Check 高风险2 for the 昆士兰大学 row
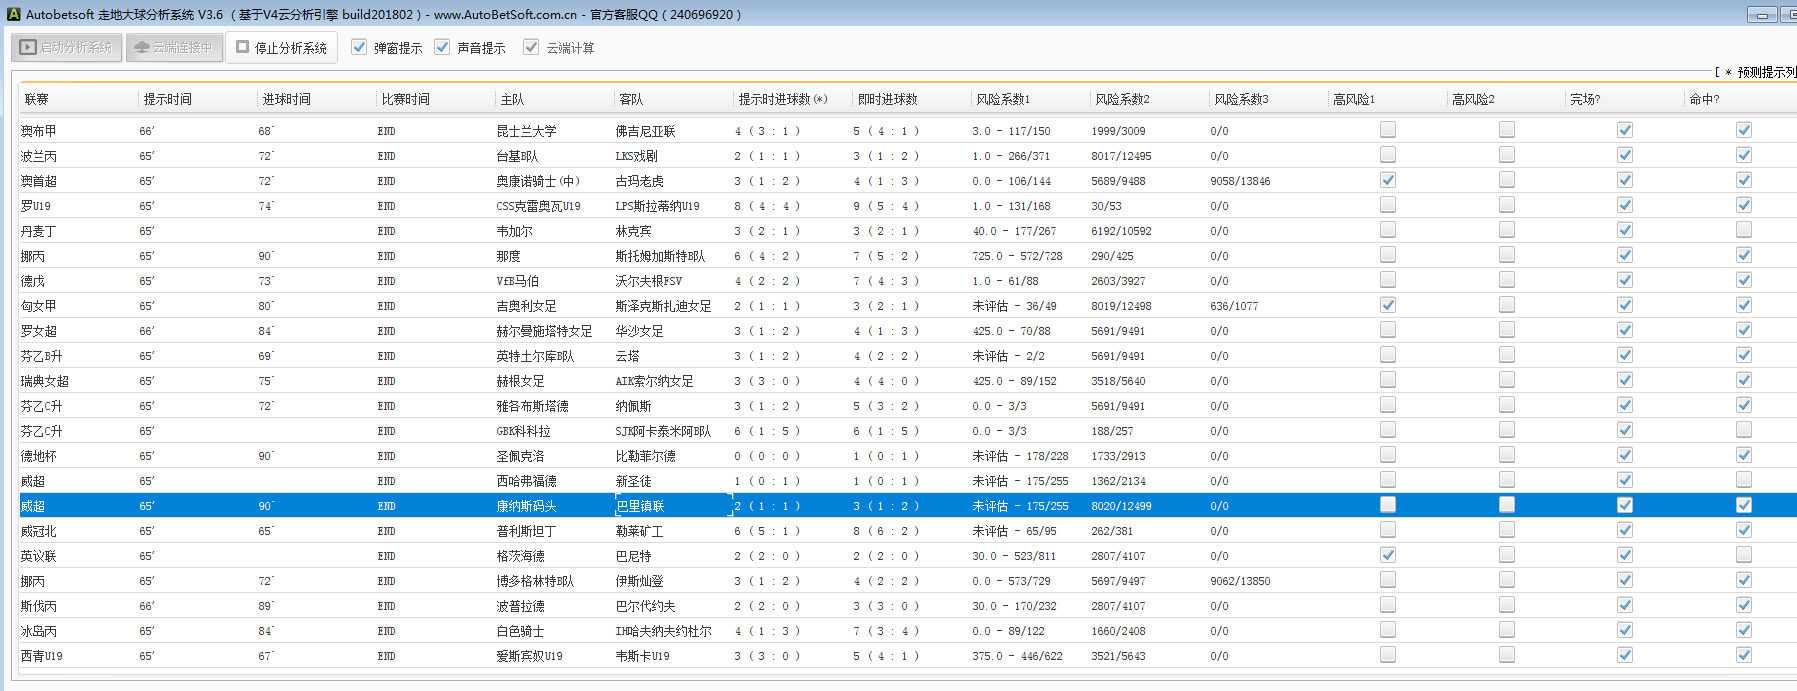This screenshot has width=1797, height=691. [1506, 130]
